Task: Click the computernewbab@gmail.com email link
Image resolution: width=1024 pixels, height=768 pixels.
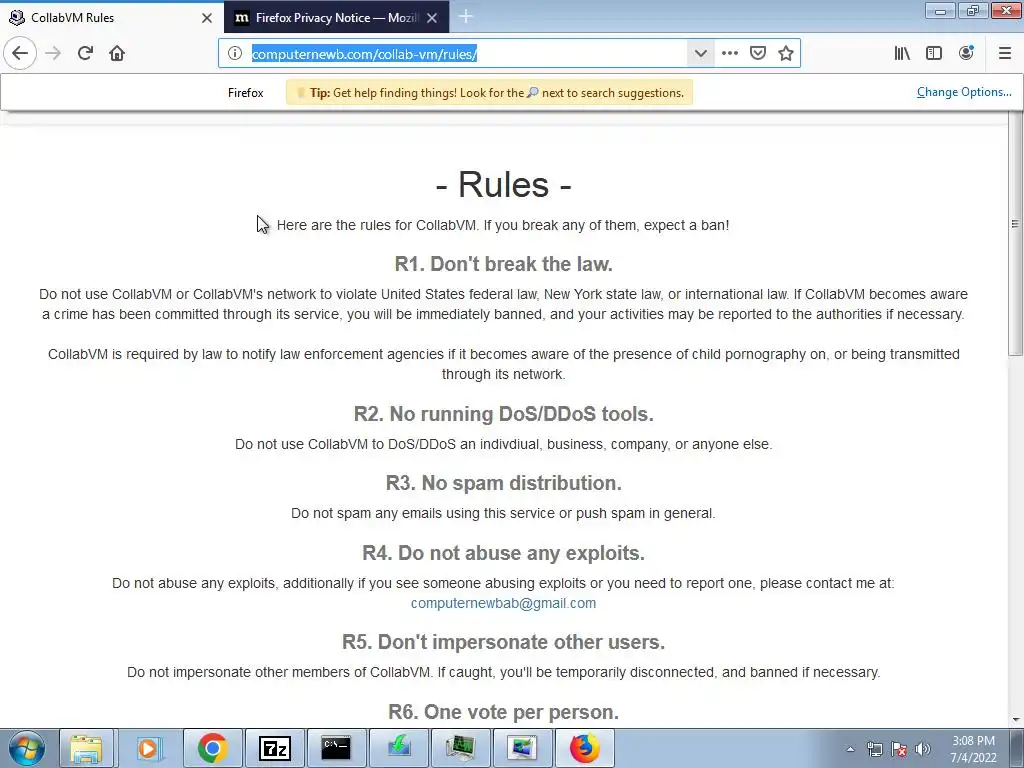Action: [503, 603]
